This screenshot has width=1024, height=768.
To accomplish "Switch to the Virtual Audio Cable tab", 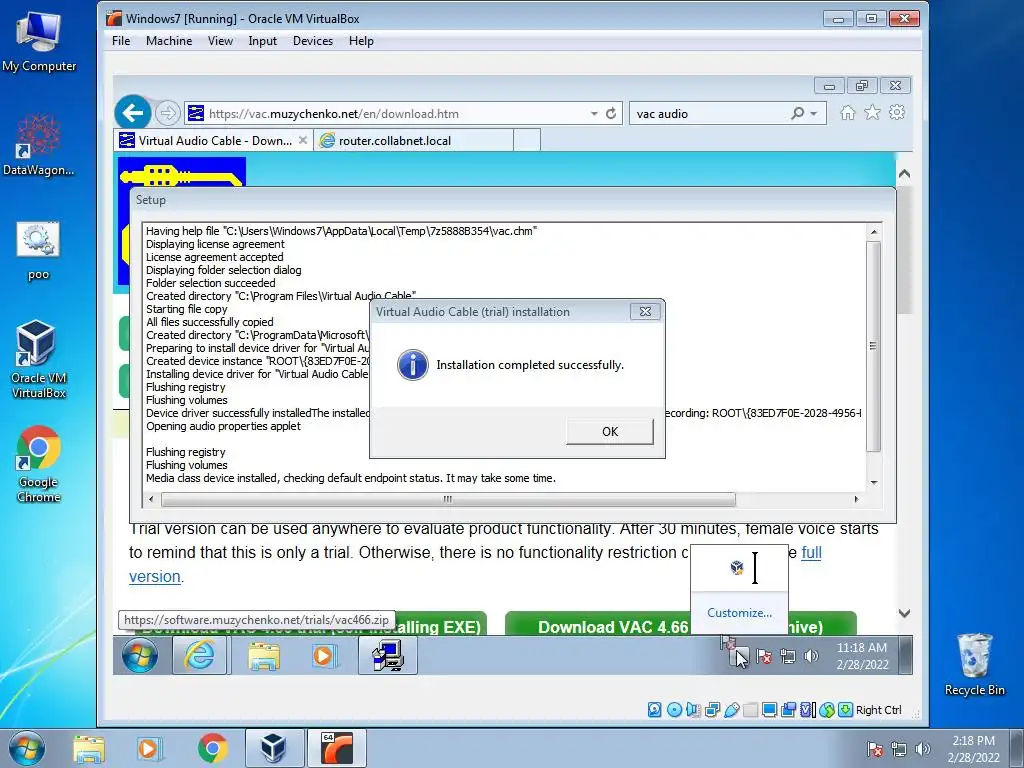I will (x=214, y=140).
